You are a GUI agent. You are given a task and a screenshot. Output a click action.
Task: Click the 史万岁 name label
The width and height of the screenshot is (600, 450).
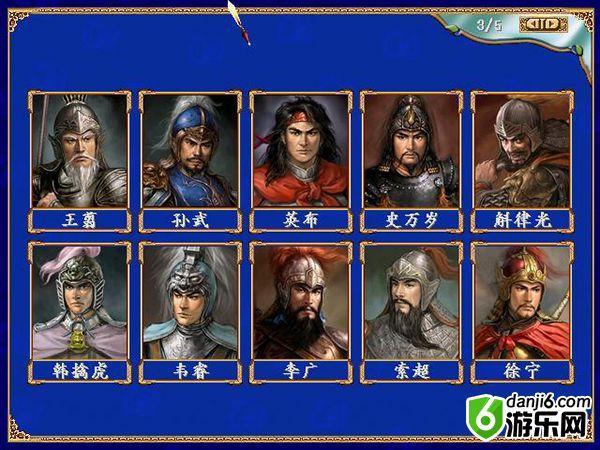[411, 221]
